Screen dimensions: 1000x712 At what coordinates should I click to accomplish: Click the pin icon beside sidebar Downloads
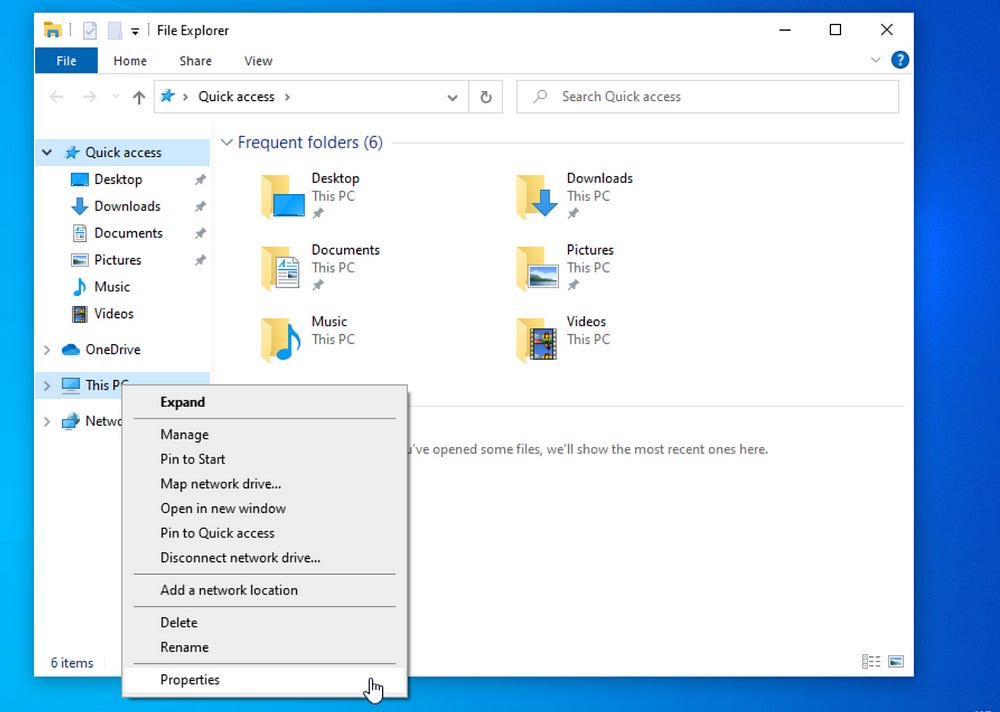[200, 207]
